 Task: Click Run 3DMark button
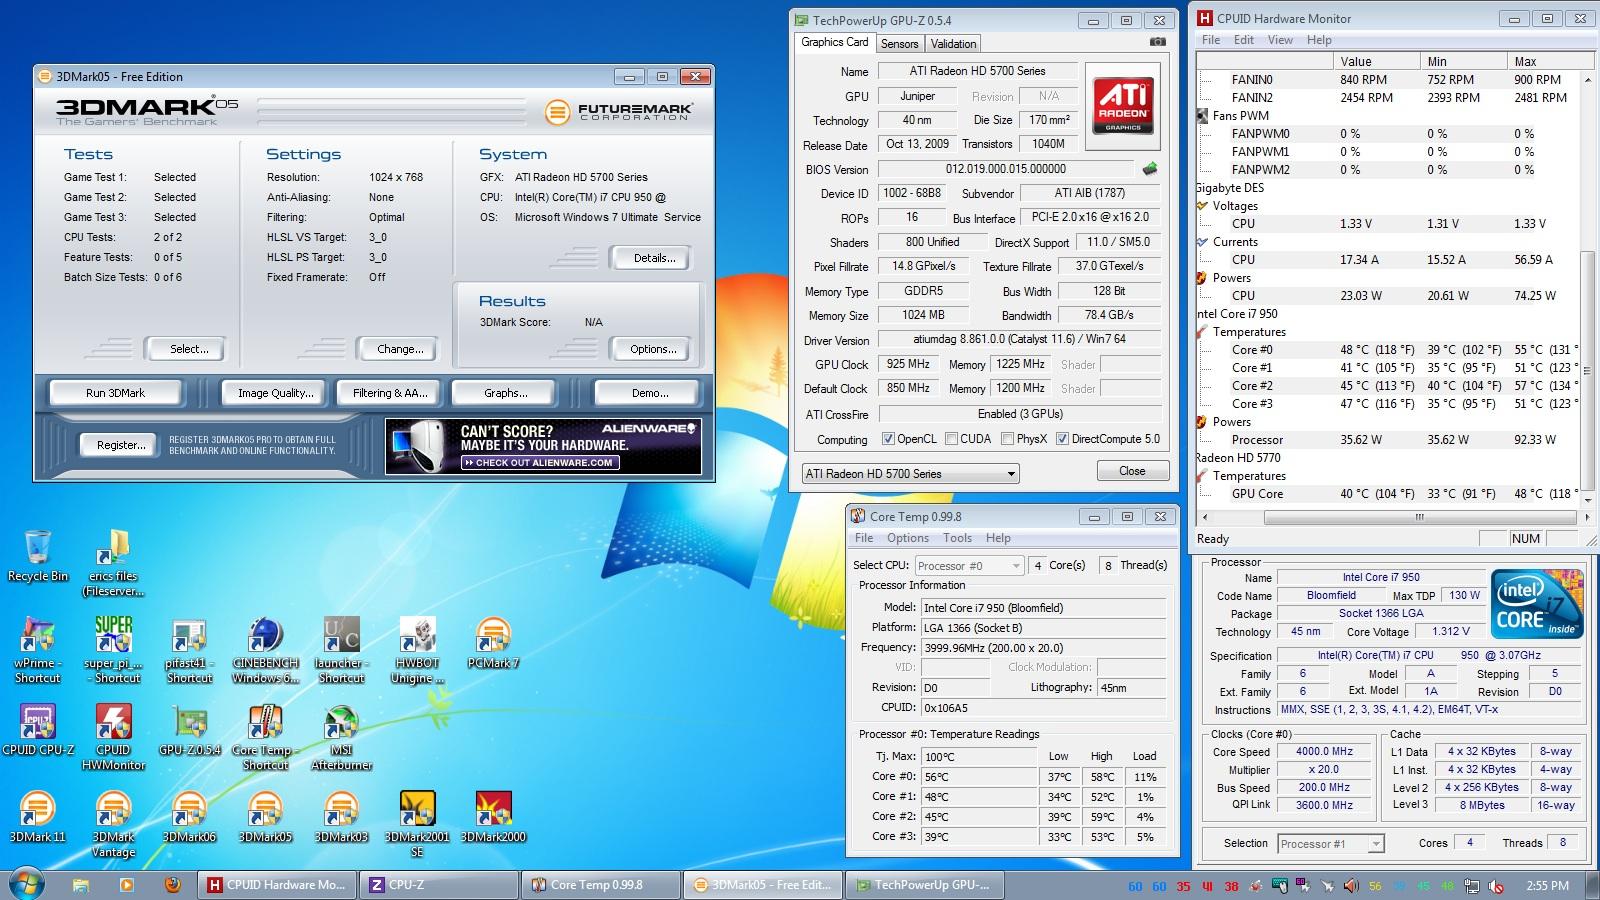(x=115, y=393)
